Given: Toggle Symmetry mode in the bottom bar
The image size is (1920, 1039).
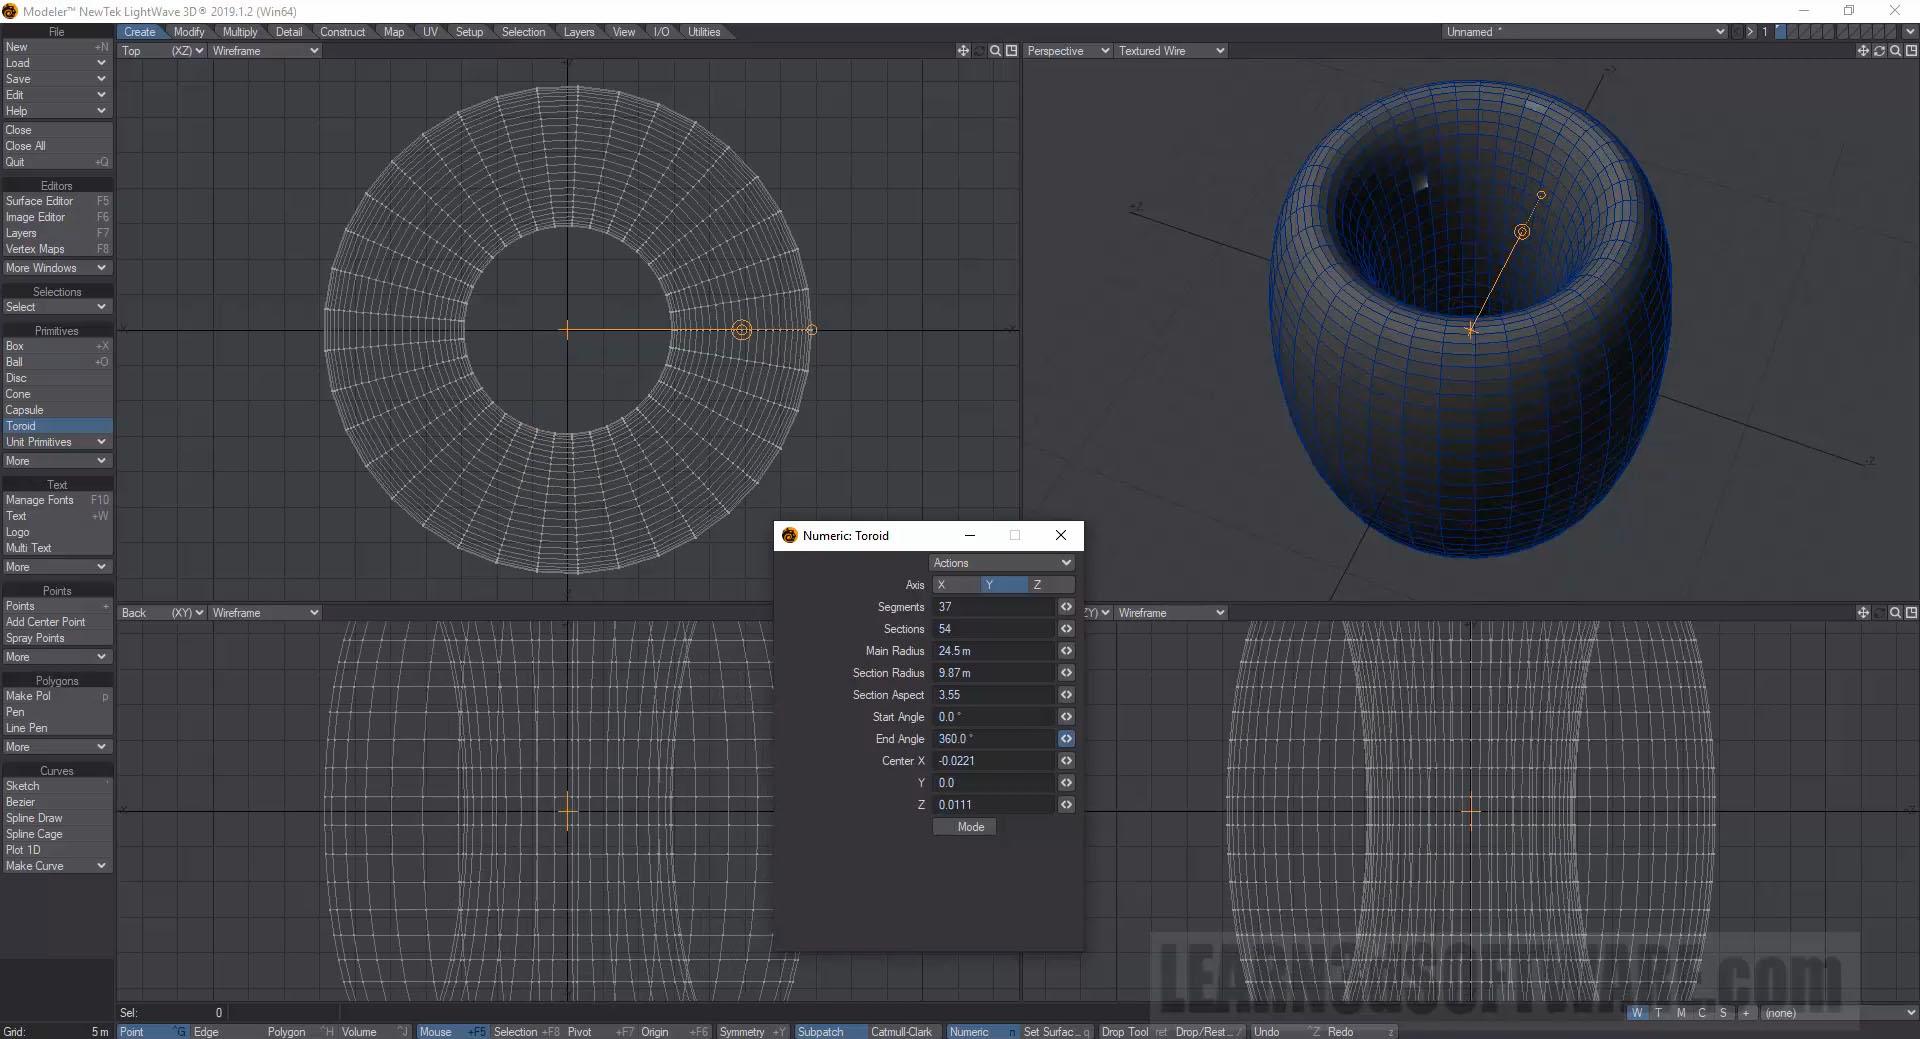Looking at the screenshot, I should click(x=742, y=1032).
